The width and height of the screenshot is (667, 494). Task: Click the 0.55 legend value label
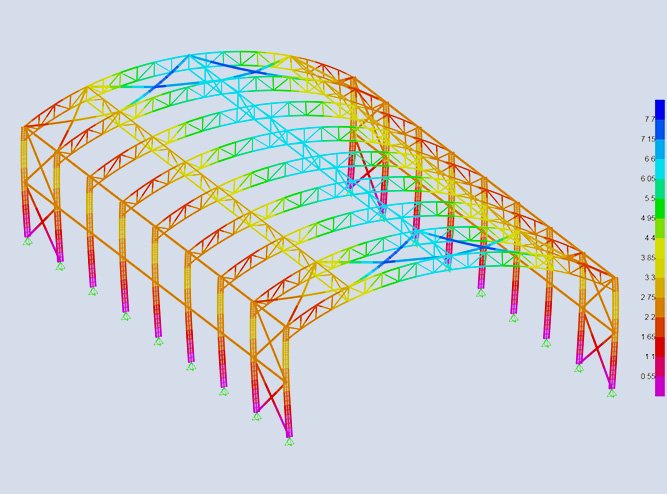pyautogui.click(x=647, y=376)
